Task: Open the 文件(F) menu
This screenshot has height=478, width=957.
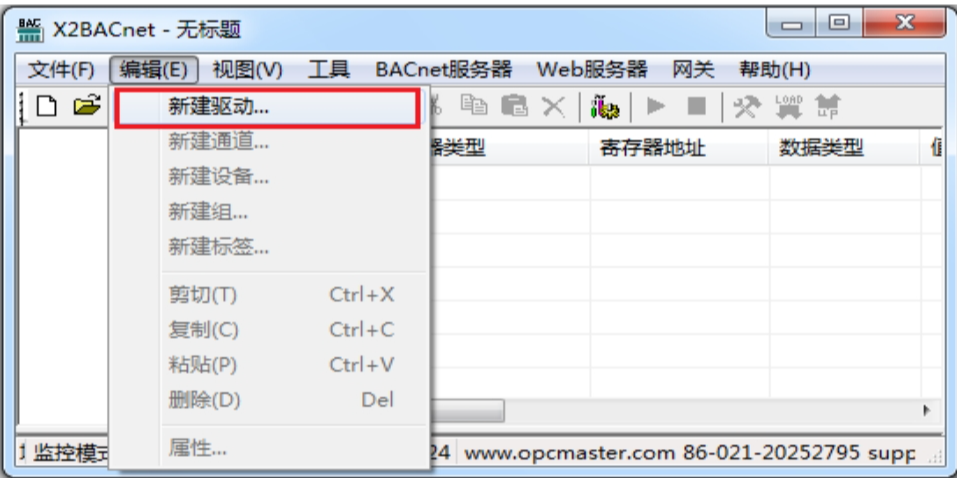Action: tap(61, 70)
